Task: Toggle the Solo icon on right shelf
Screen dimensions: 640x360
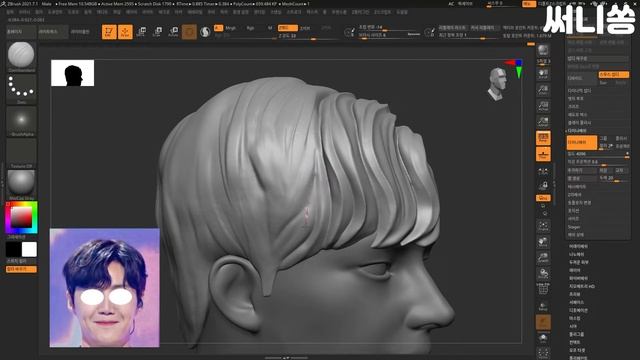Action: [x=543, y=338]
